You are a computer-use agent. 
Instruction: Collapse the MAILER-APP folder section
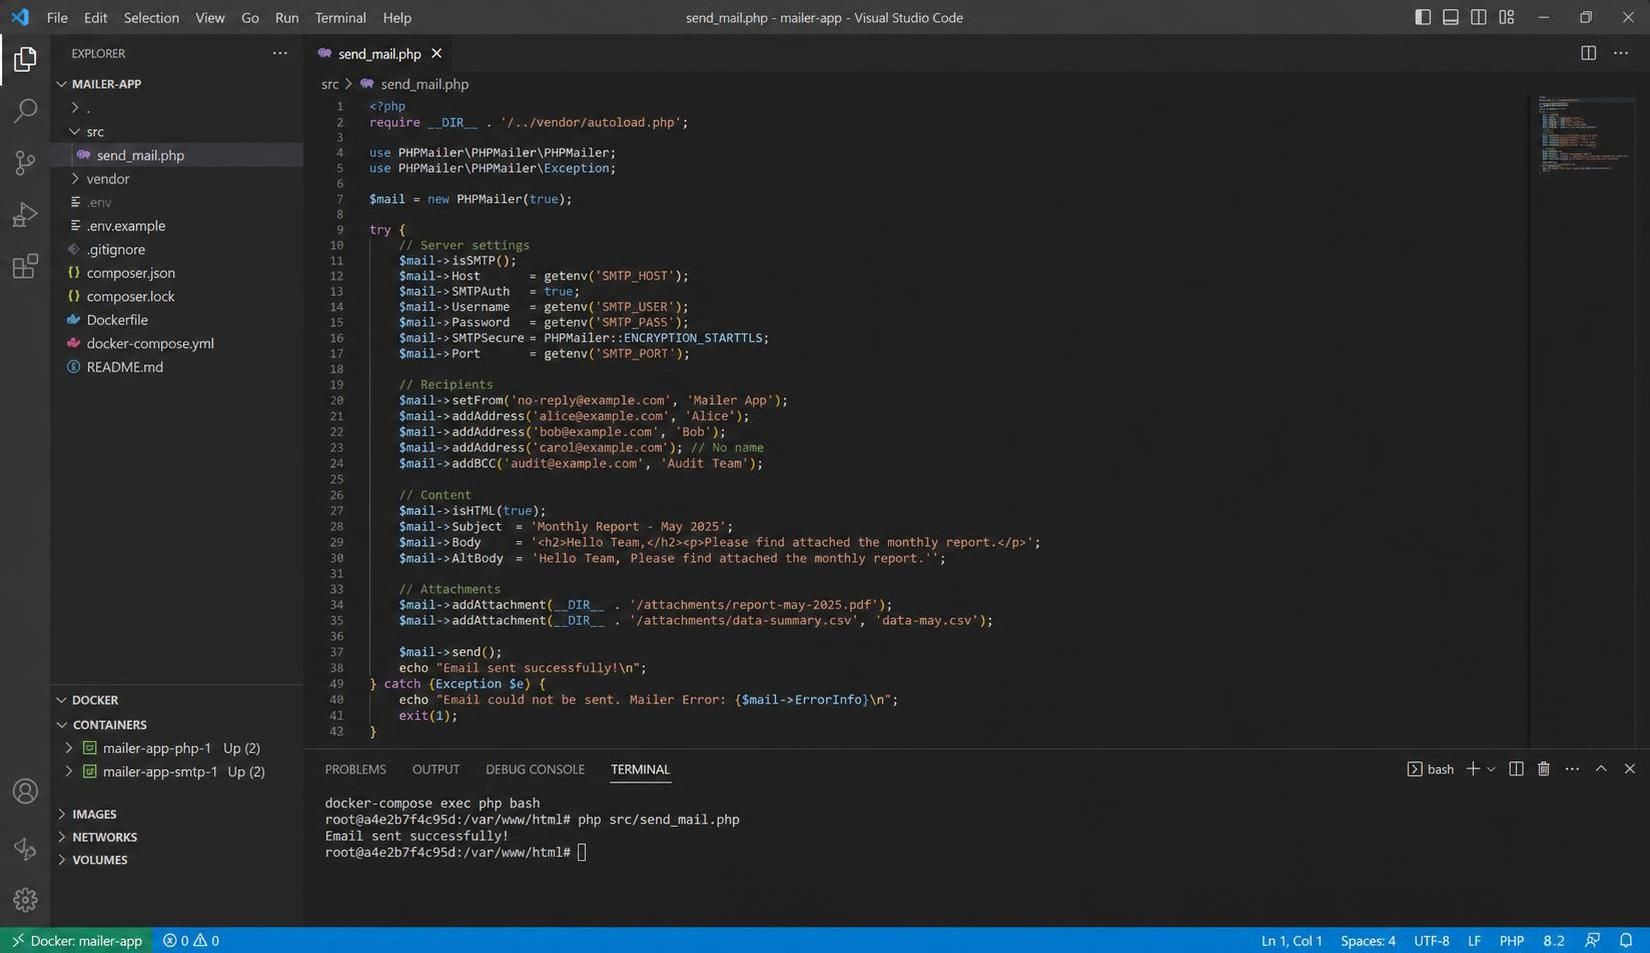(177, 84)
